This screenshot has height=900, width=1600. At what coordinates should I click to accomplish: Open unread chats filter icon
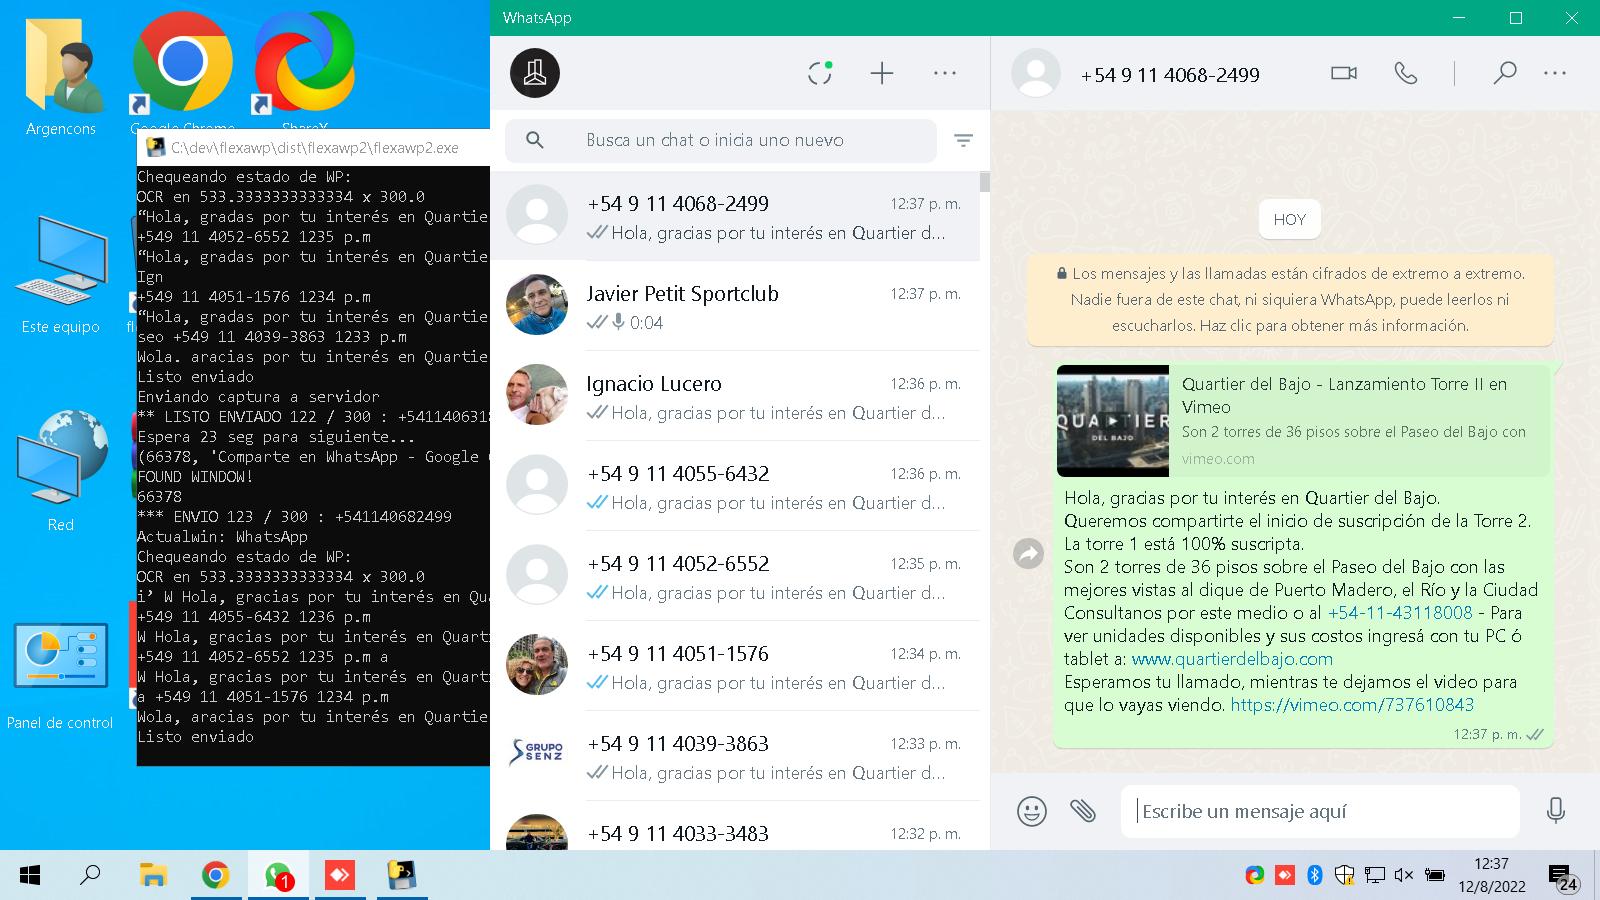[x=963, y=141]
